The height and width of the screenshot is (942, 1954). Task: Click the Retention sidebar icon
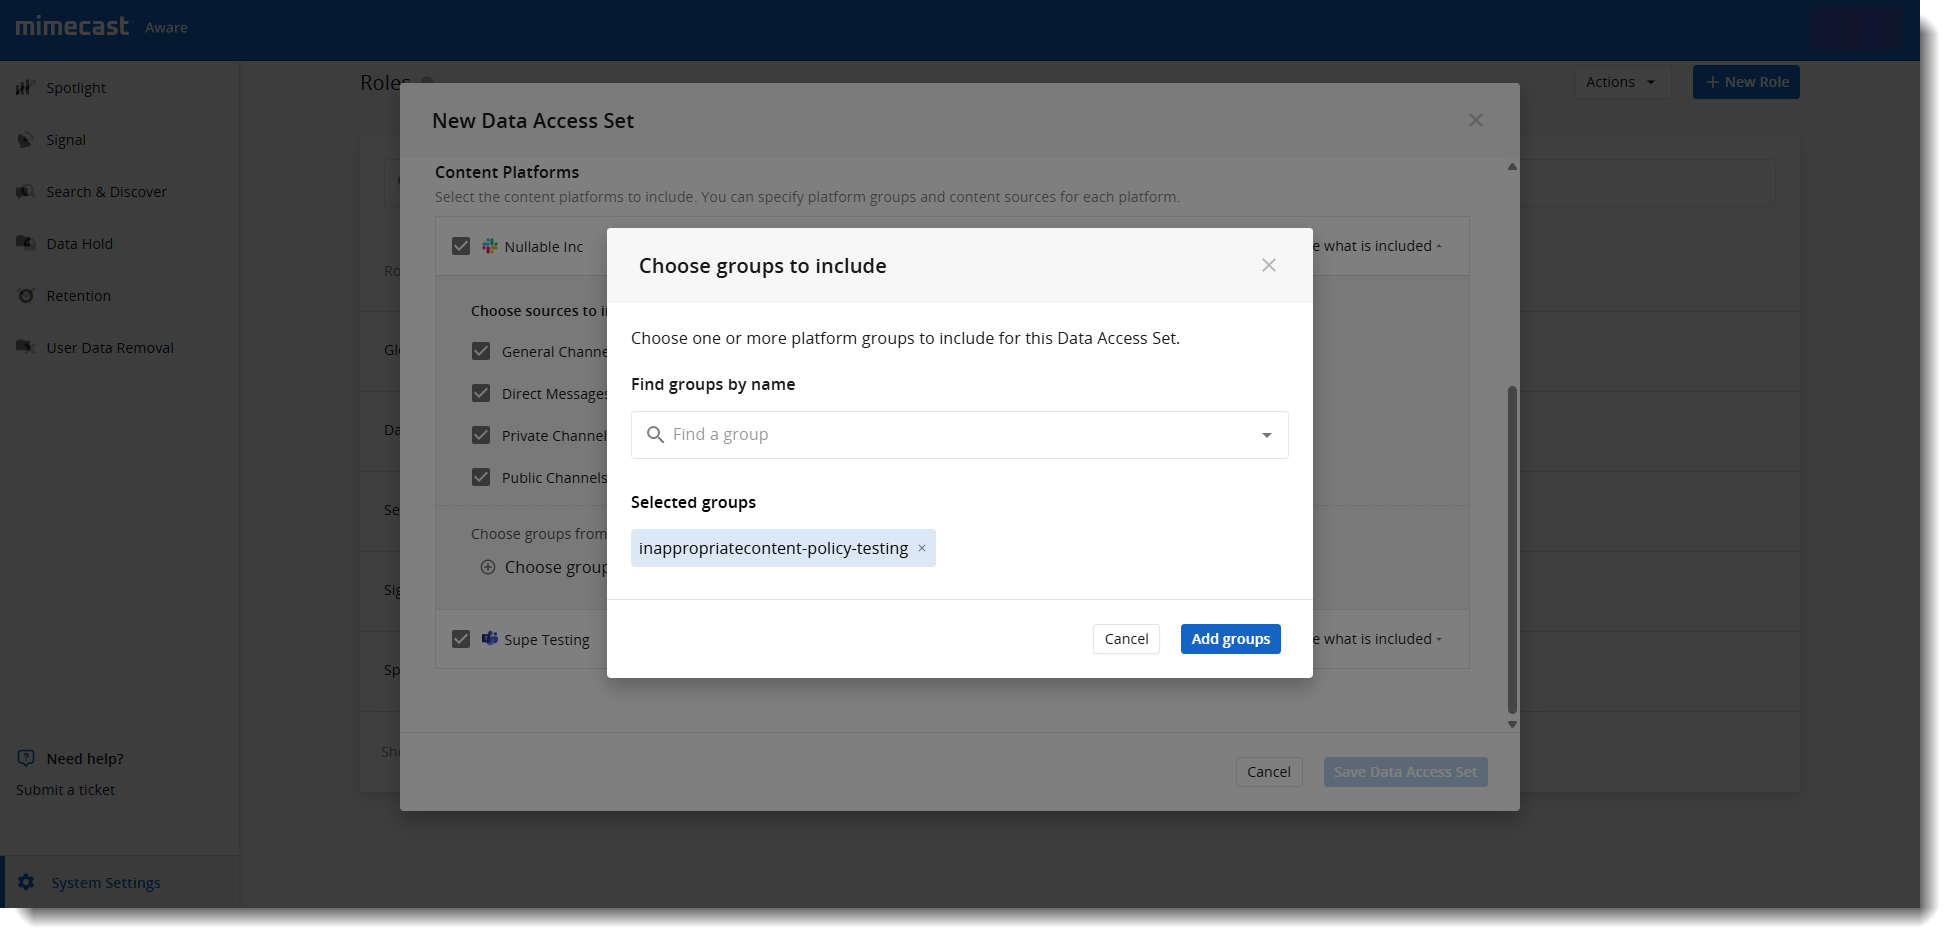point(25,296)
